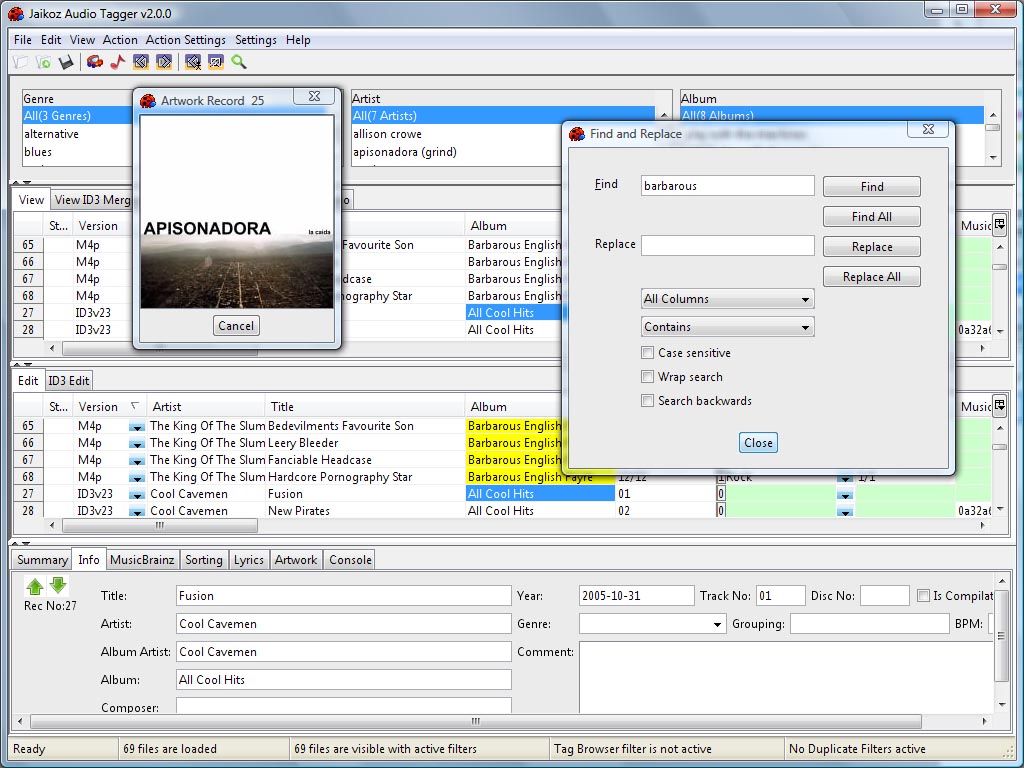This screenshot has width=1024, height=768.
Task: Enable the Case sensitive checkbox
Action: [x=647, y=353]
